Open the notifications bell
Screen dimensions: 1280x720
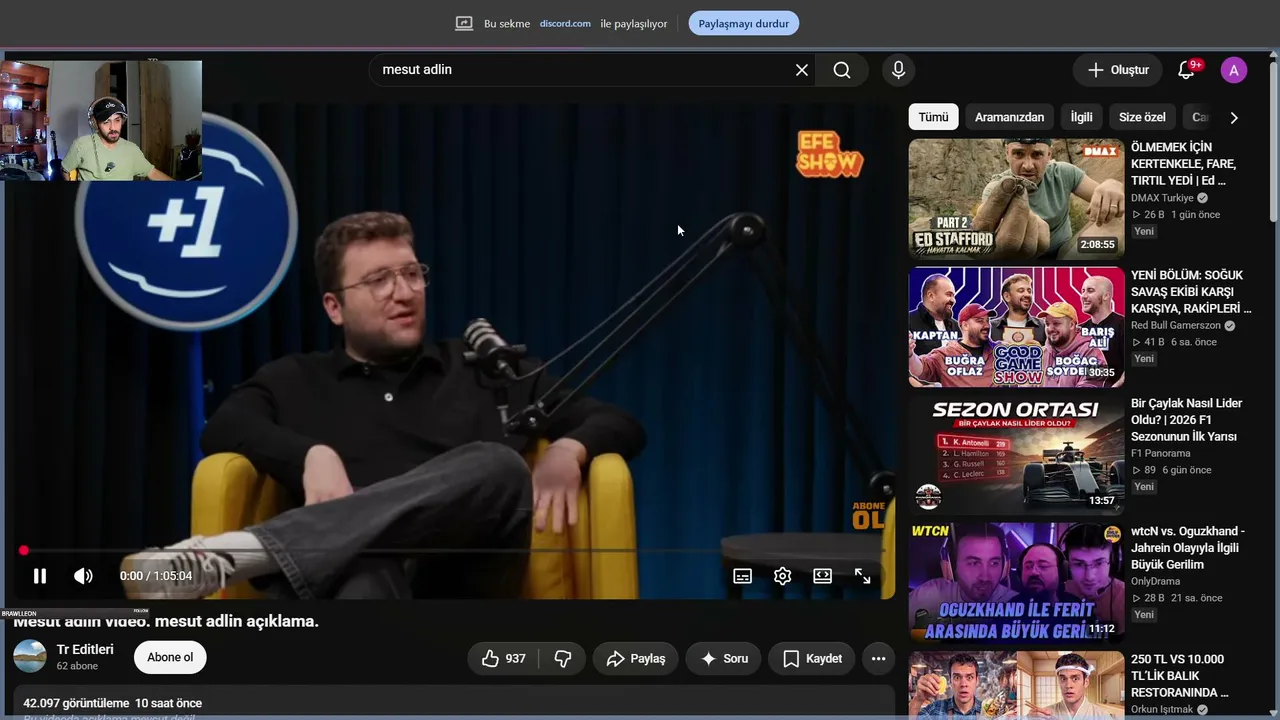click(x=1187, y=70)
